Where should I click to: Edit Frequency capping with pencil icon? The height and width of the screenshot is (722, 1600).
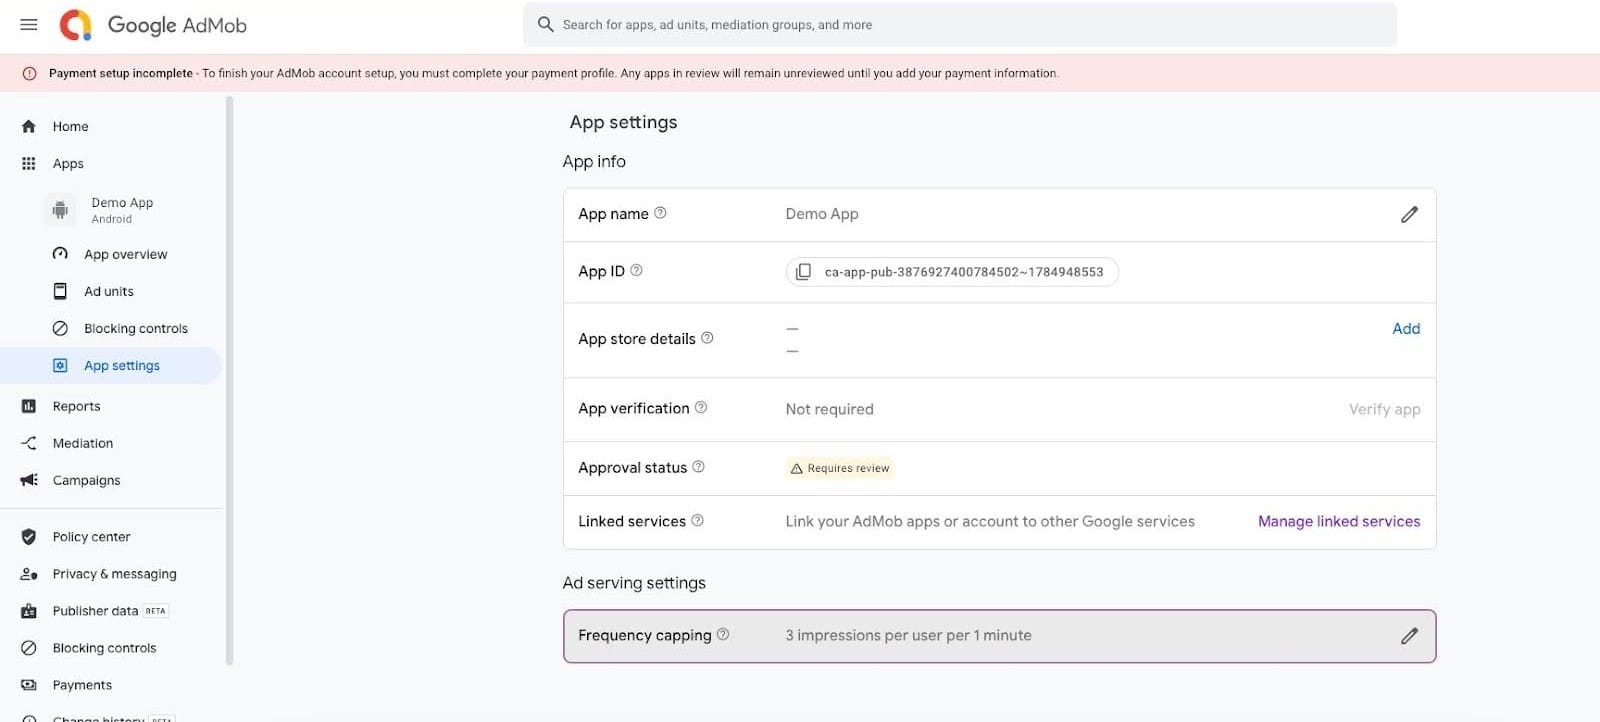coord(1409,636)
